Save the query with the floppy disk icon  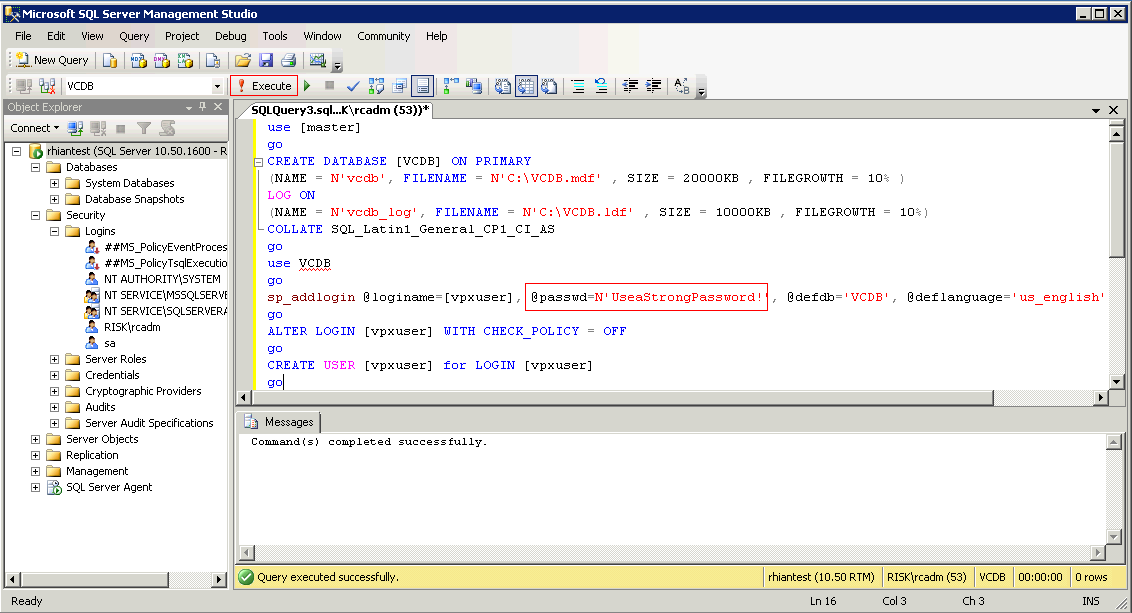click(266, 61)
